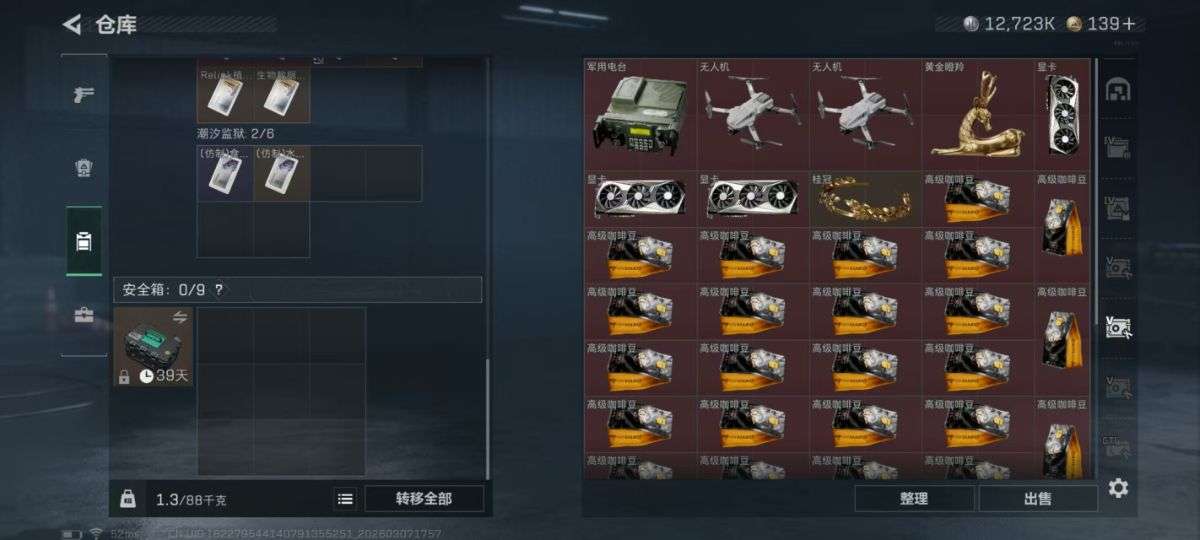Open the briefcase tab in left sidebar

tap(84, 315)
